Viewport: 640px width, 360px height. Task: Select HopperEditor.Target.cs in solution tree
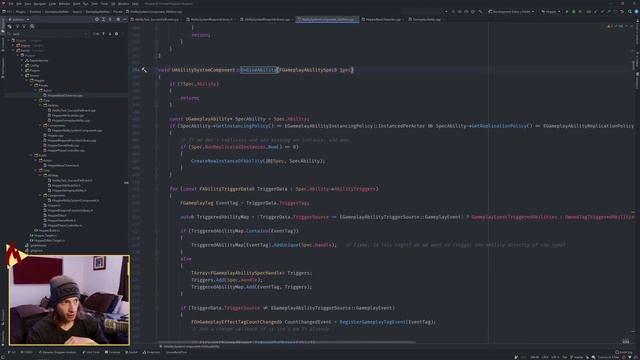(x=47, y=240)
